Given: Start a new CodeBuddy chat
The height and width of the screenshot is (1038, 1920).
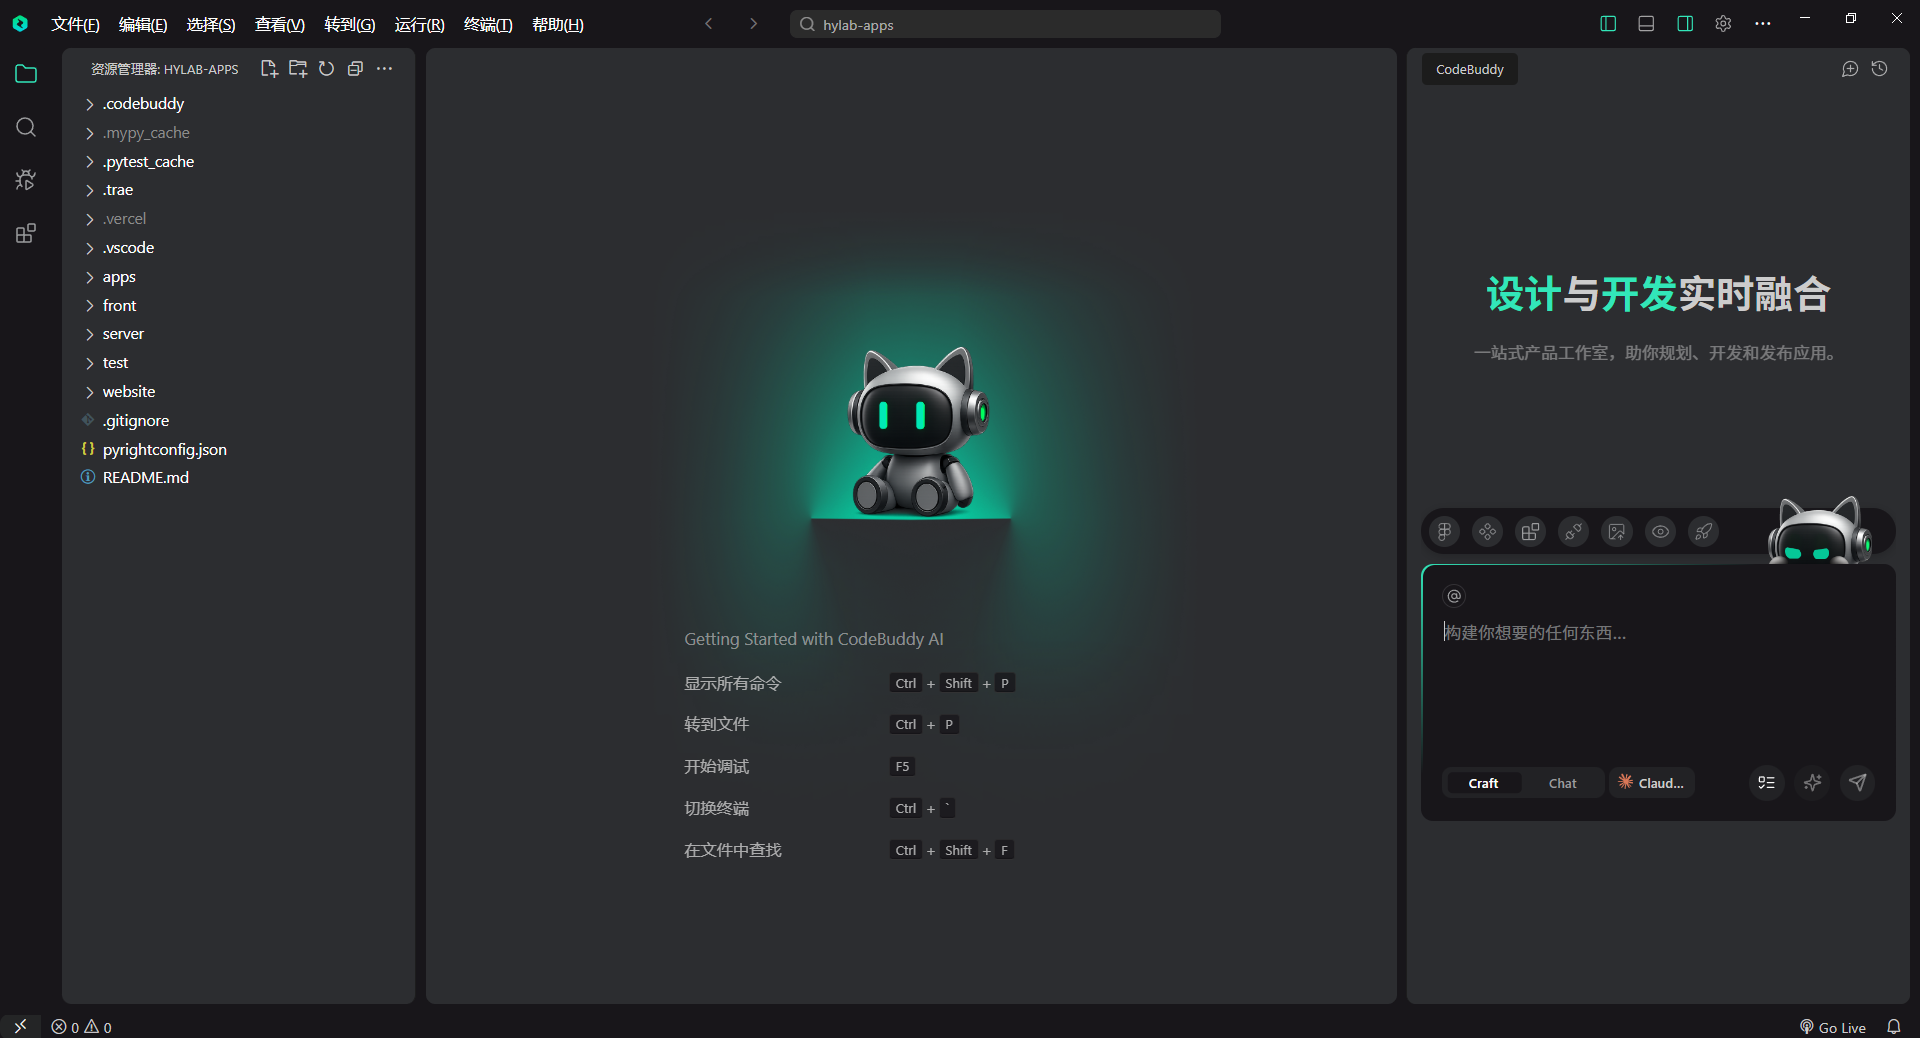Looking at the screenshot, I should pos(1850,69).
